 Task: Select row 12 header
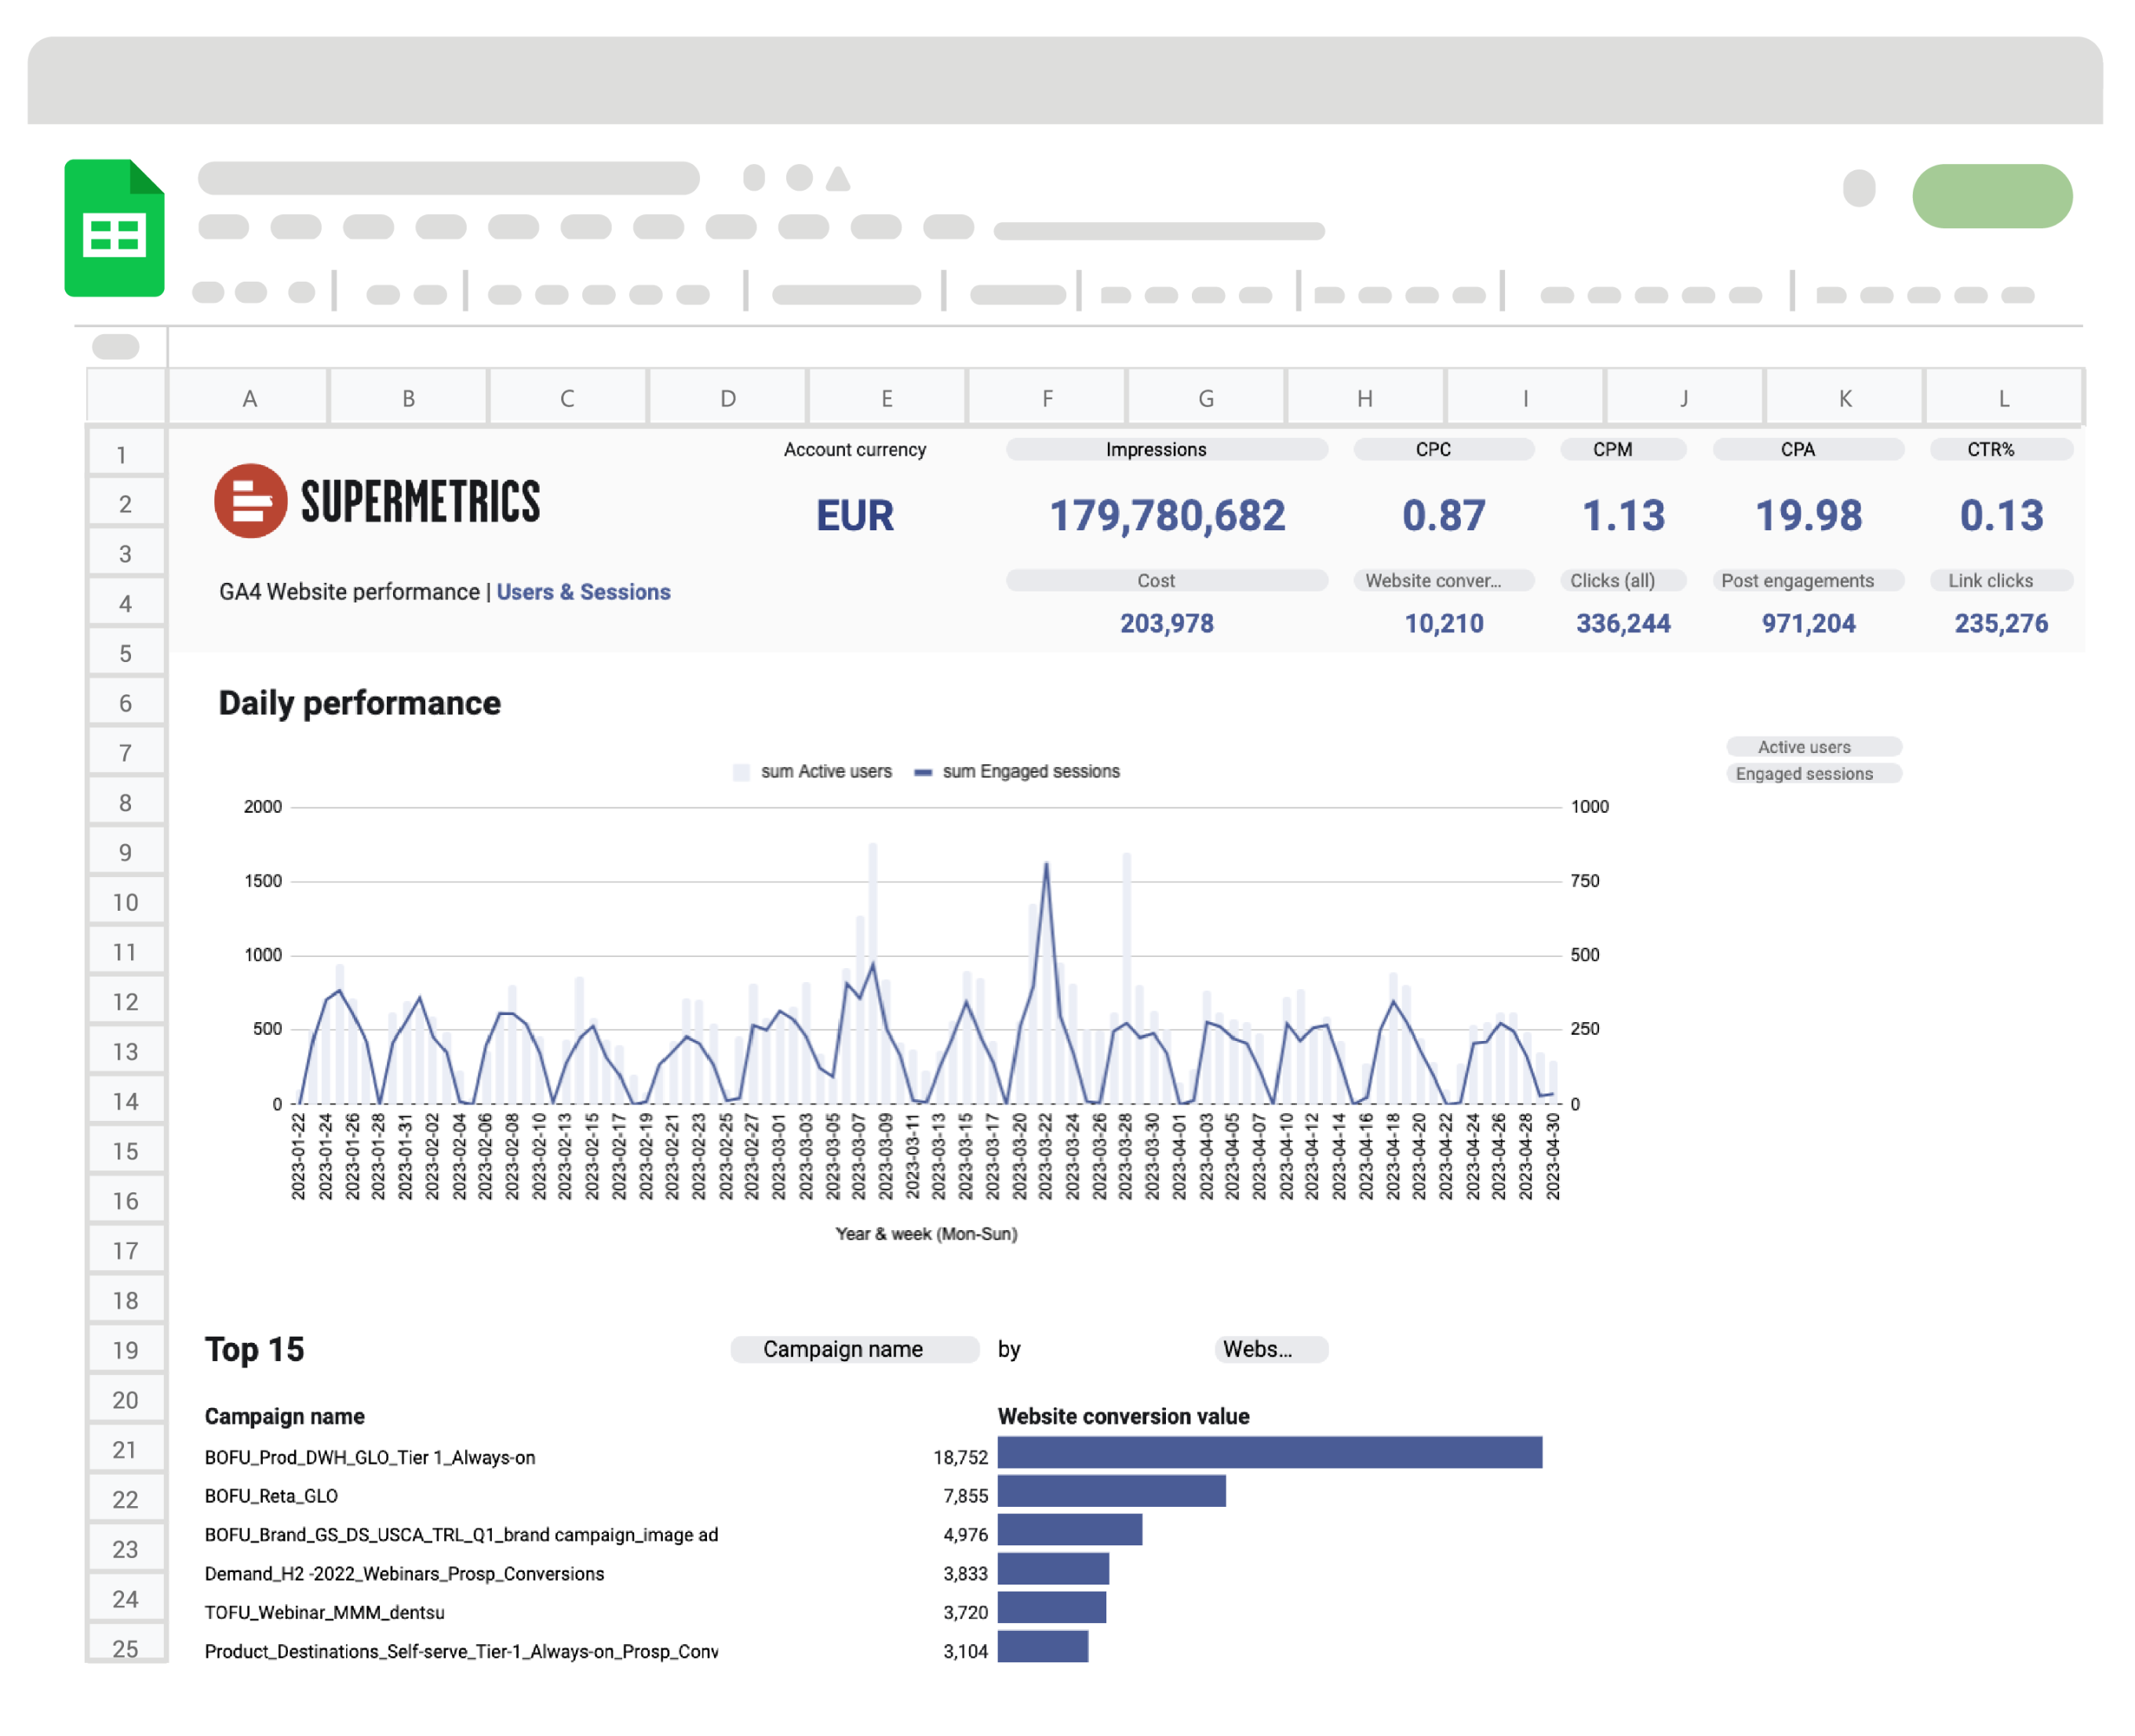[125, 1002]
